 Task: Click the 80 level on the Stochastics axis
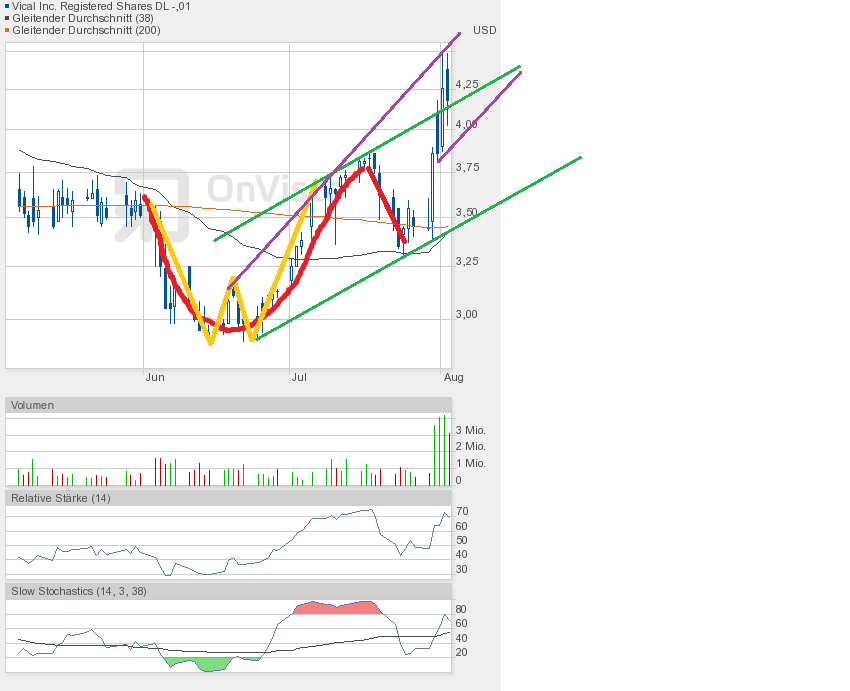tap(461, 609)
